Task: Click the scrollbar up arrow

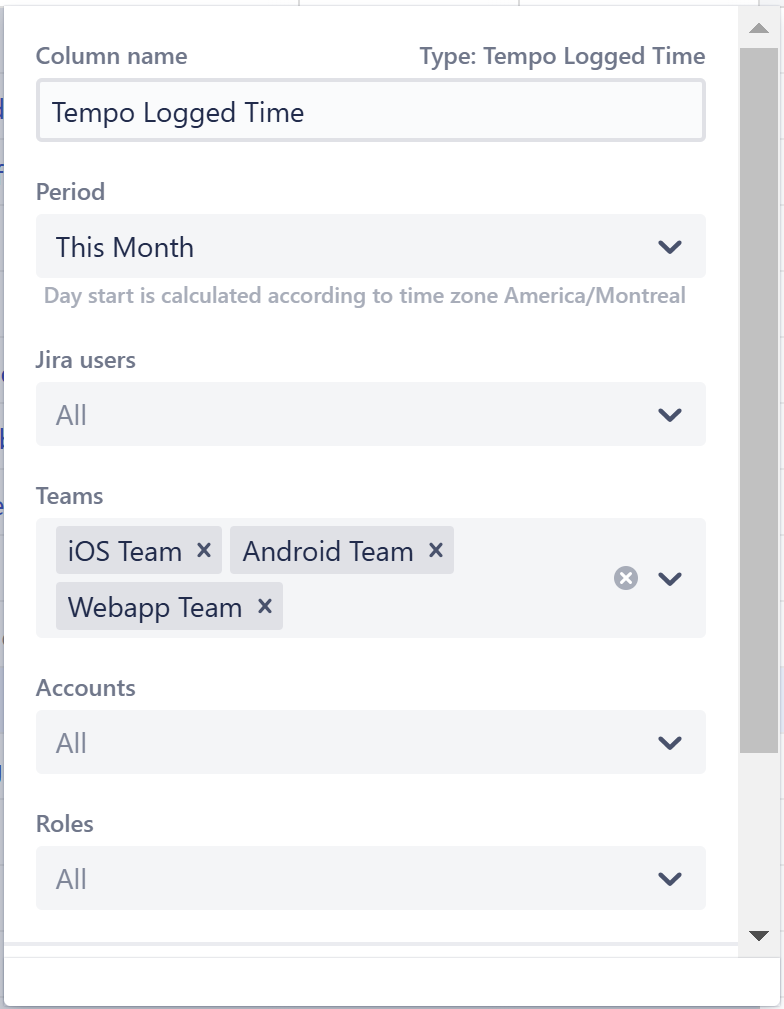Action: point(759,27)
